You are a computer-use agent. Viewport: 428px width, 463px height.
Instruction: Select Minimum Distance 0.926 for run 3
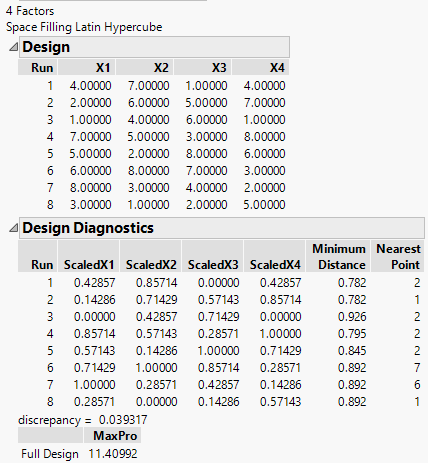pyautogui.click(x=352, y=317)
